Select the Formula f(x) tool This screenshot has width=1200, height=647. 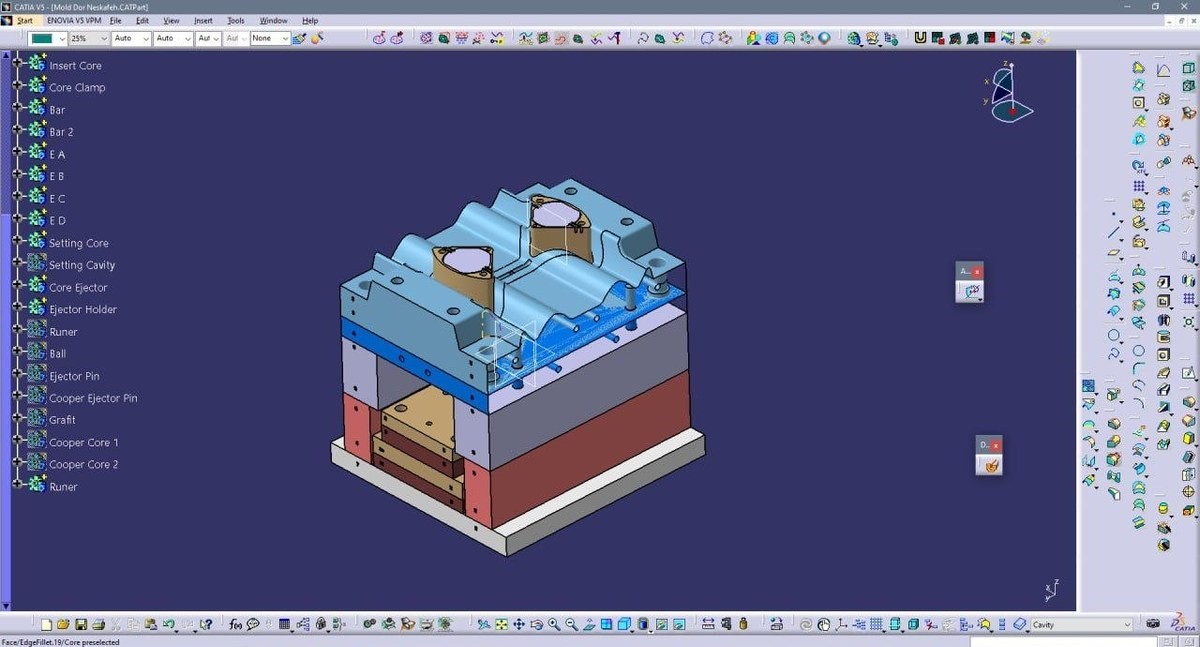[x=236, y=624]
